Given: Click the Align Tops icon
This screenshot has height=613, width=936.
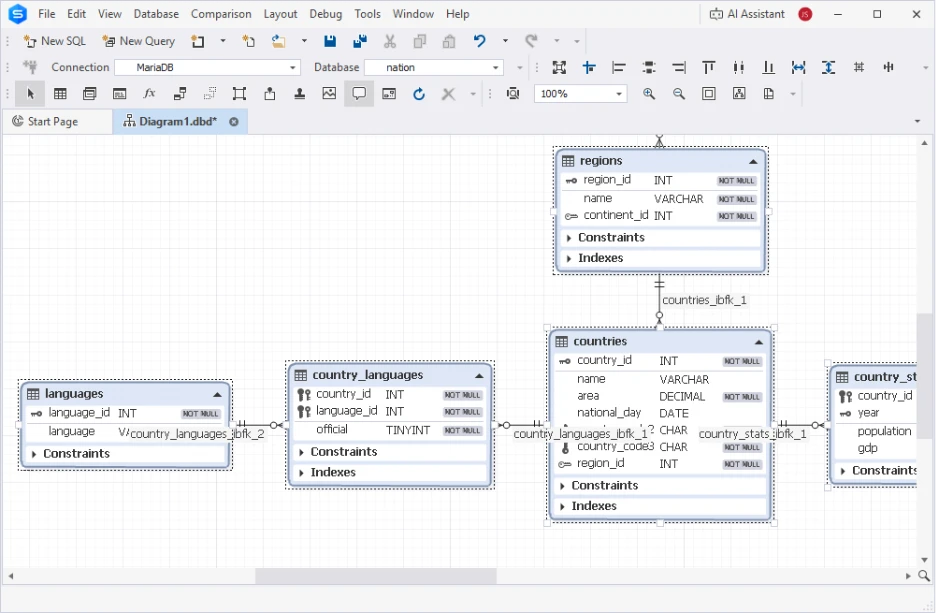Looking at the screenshot, I should pyautogui.click(x=709, y=67).
